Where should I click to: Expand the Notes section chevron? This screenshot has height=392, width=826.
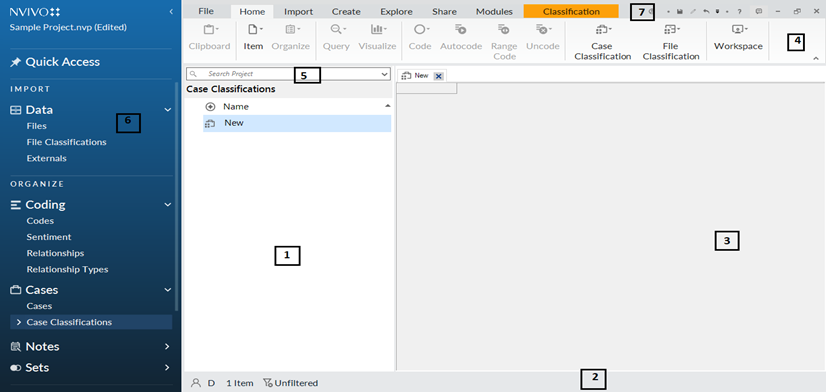(x=168, y=346)
